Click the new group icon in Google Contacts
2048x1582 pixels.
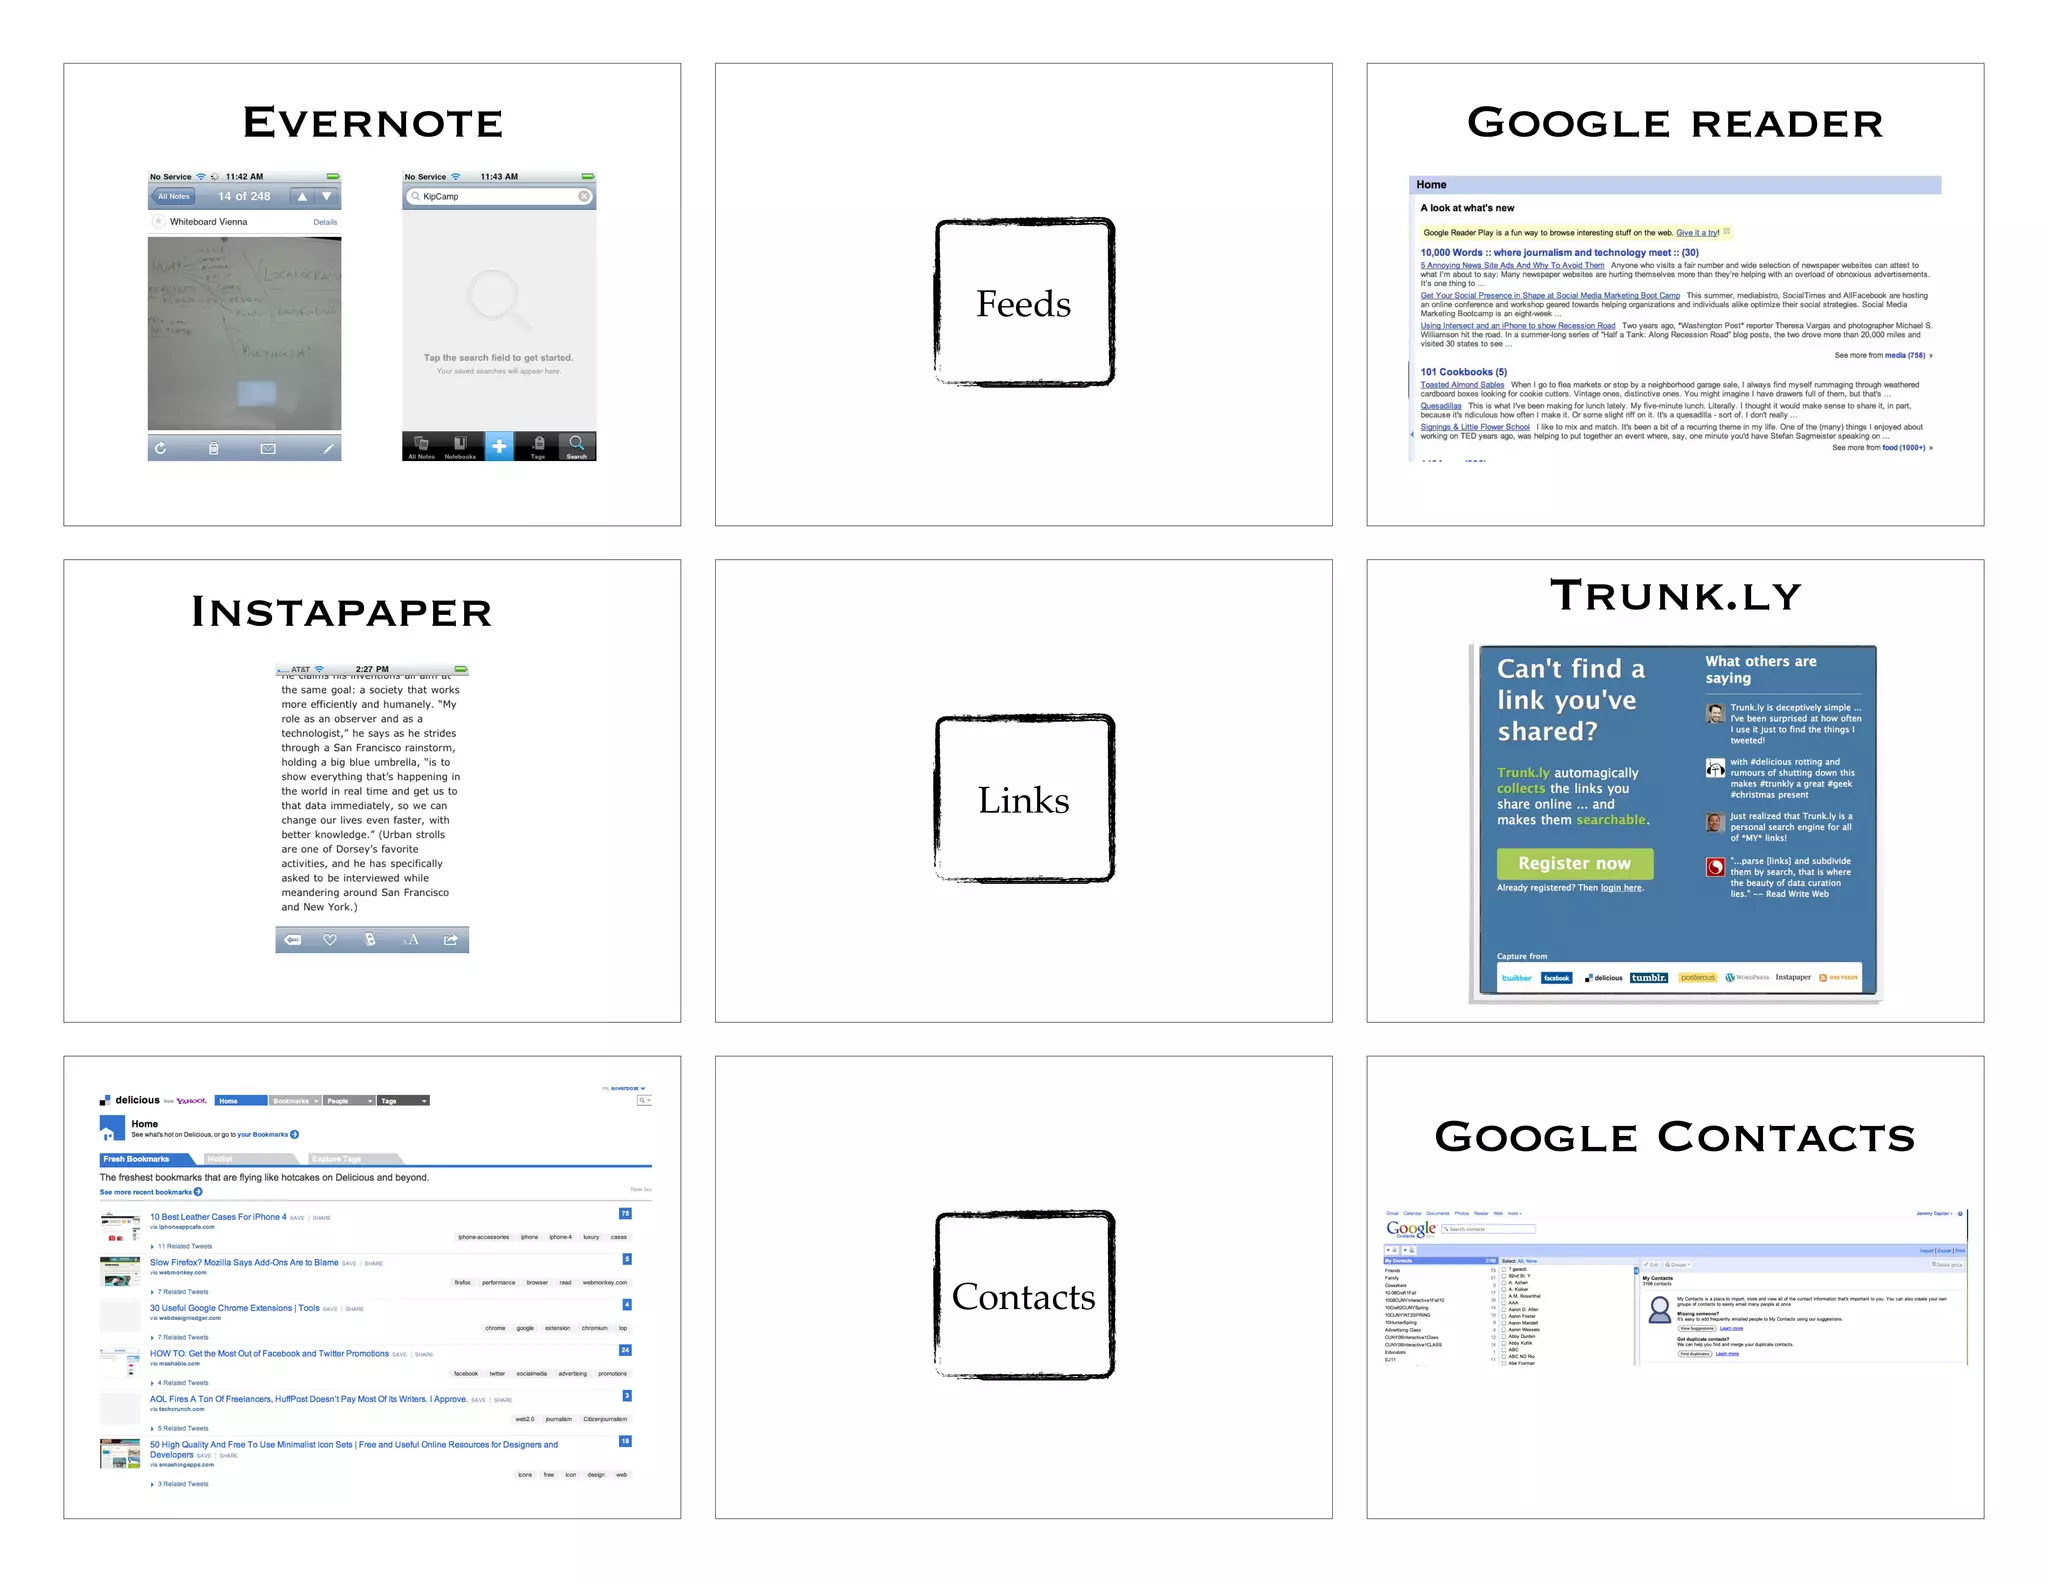[1409, 1250]
